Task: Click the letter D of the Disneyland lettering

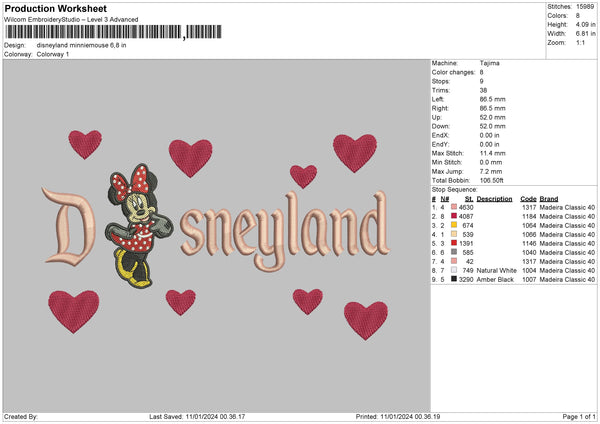Action: [69, 226]
